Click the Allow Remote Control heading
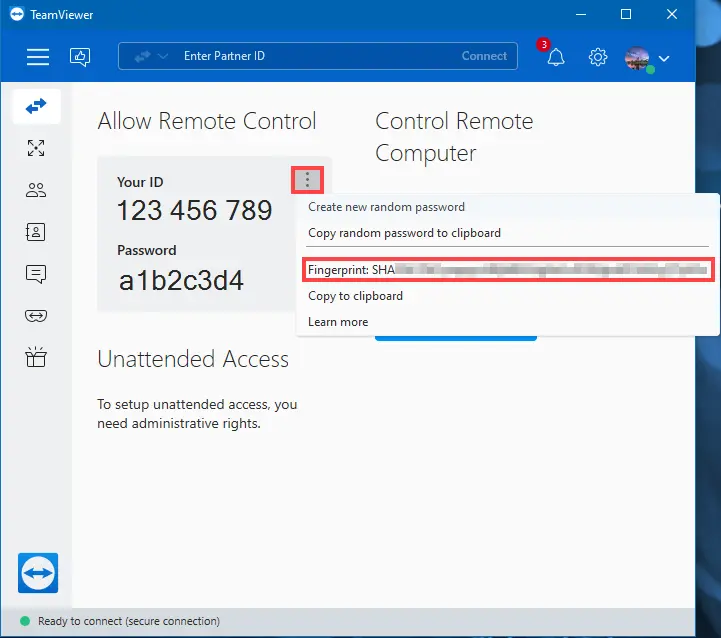The image size is (721, 638). tap(207, 121)
